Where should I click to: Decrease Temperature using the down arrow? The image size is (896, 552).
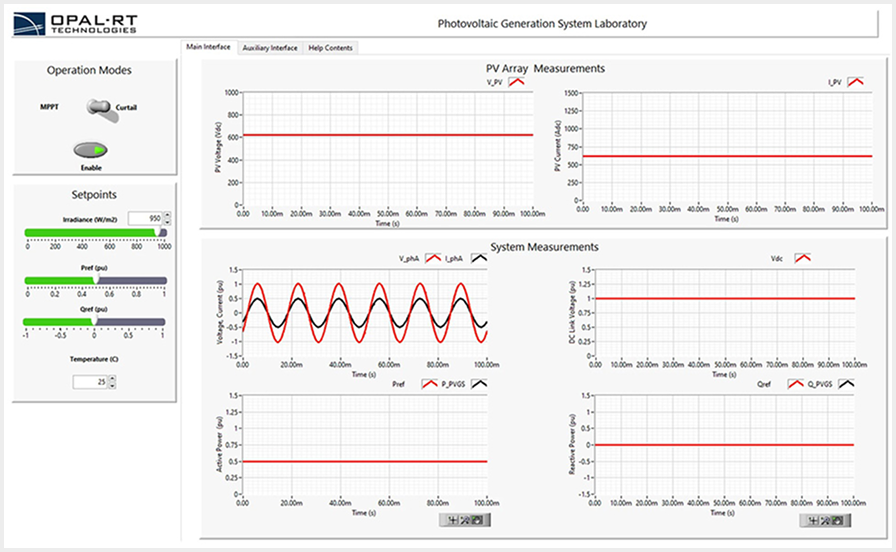(112, 386)
